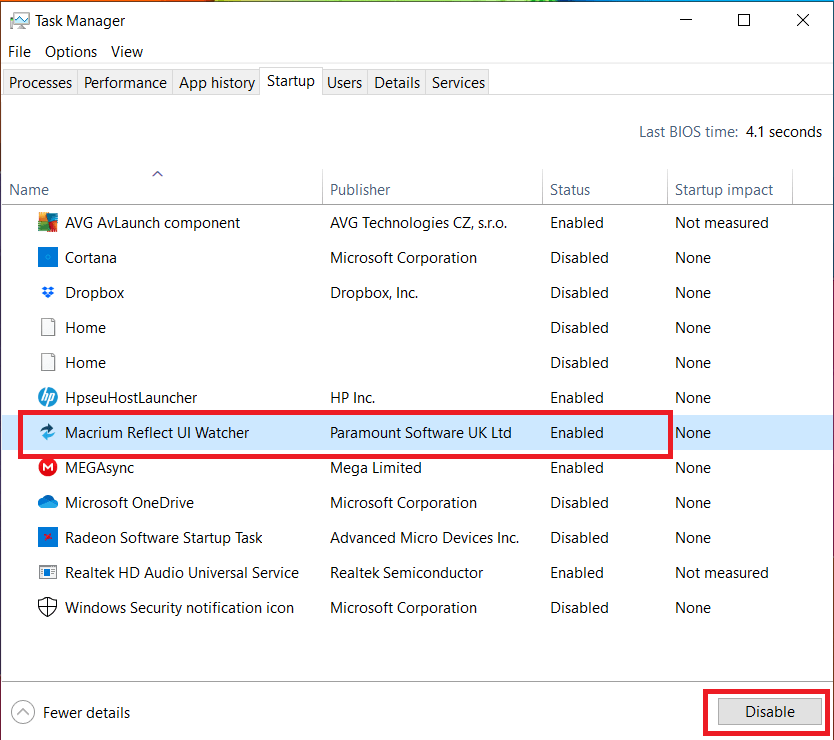The width and height of the screenshot is (834, 740).
Task: Click the Microsoft OneDrive cloud icon
Action: 48,502
